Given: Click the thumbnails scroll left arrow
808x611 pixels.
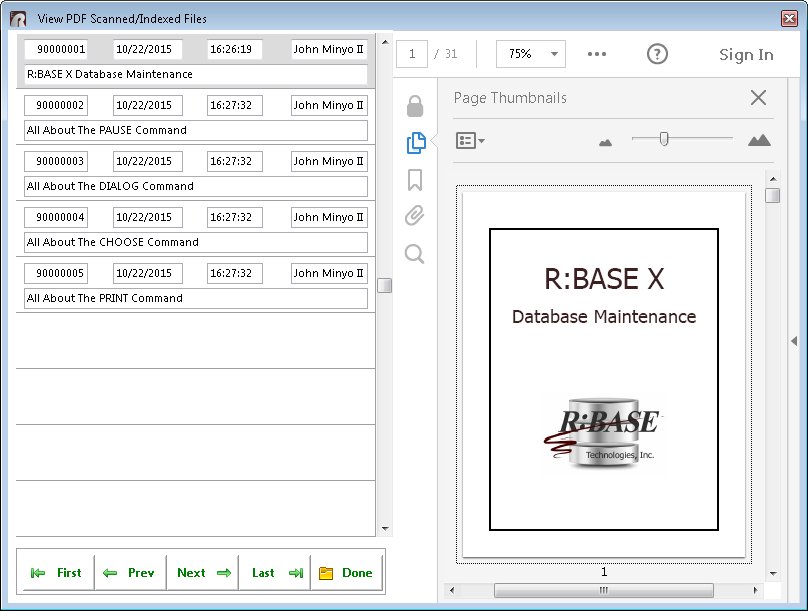Looking at the screenshot, I should point(452,590).
